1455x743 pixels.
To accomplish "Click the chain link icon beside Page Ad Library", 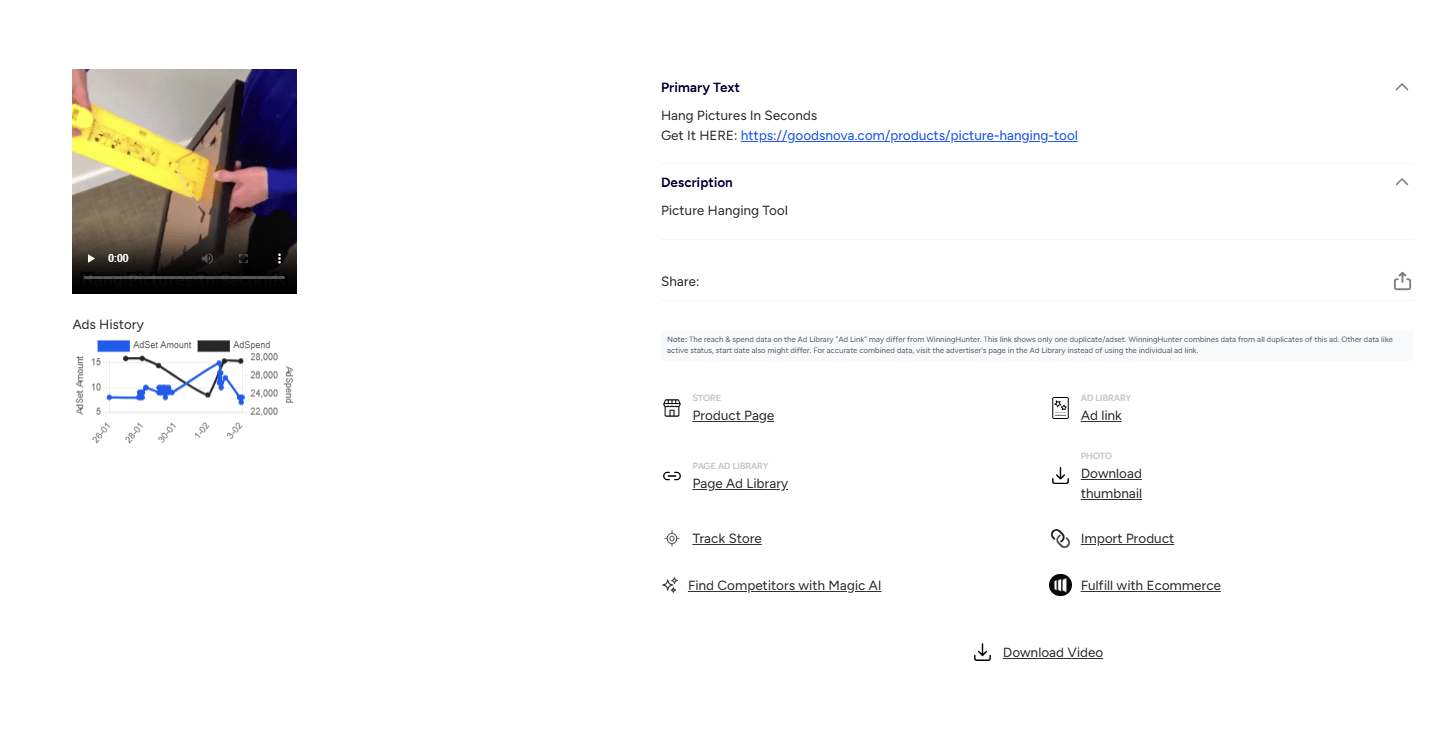I will (x=672, y=476).
